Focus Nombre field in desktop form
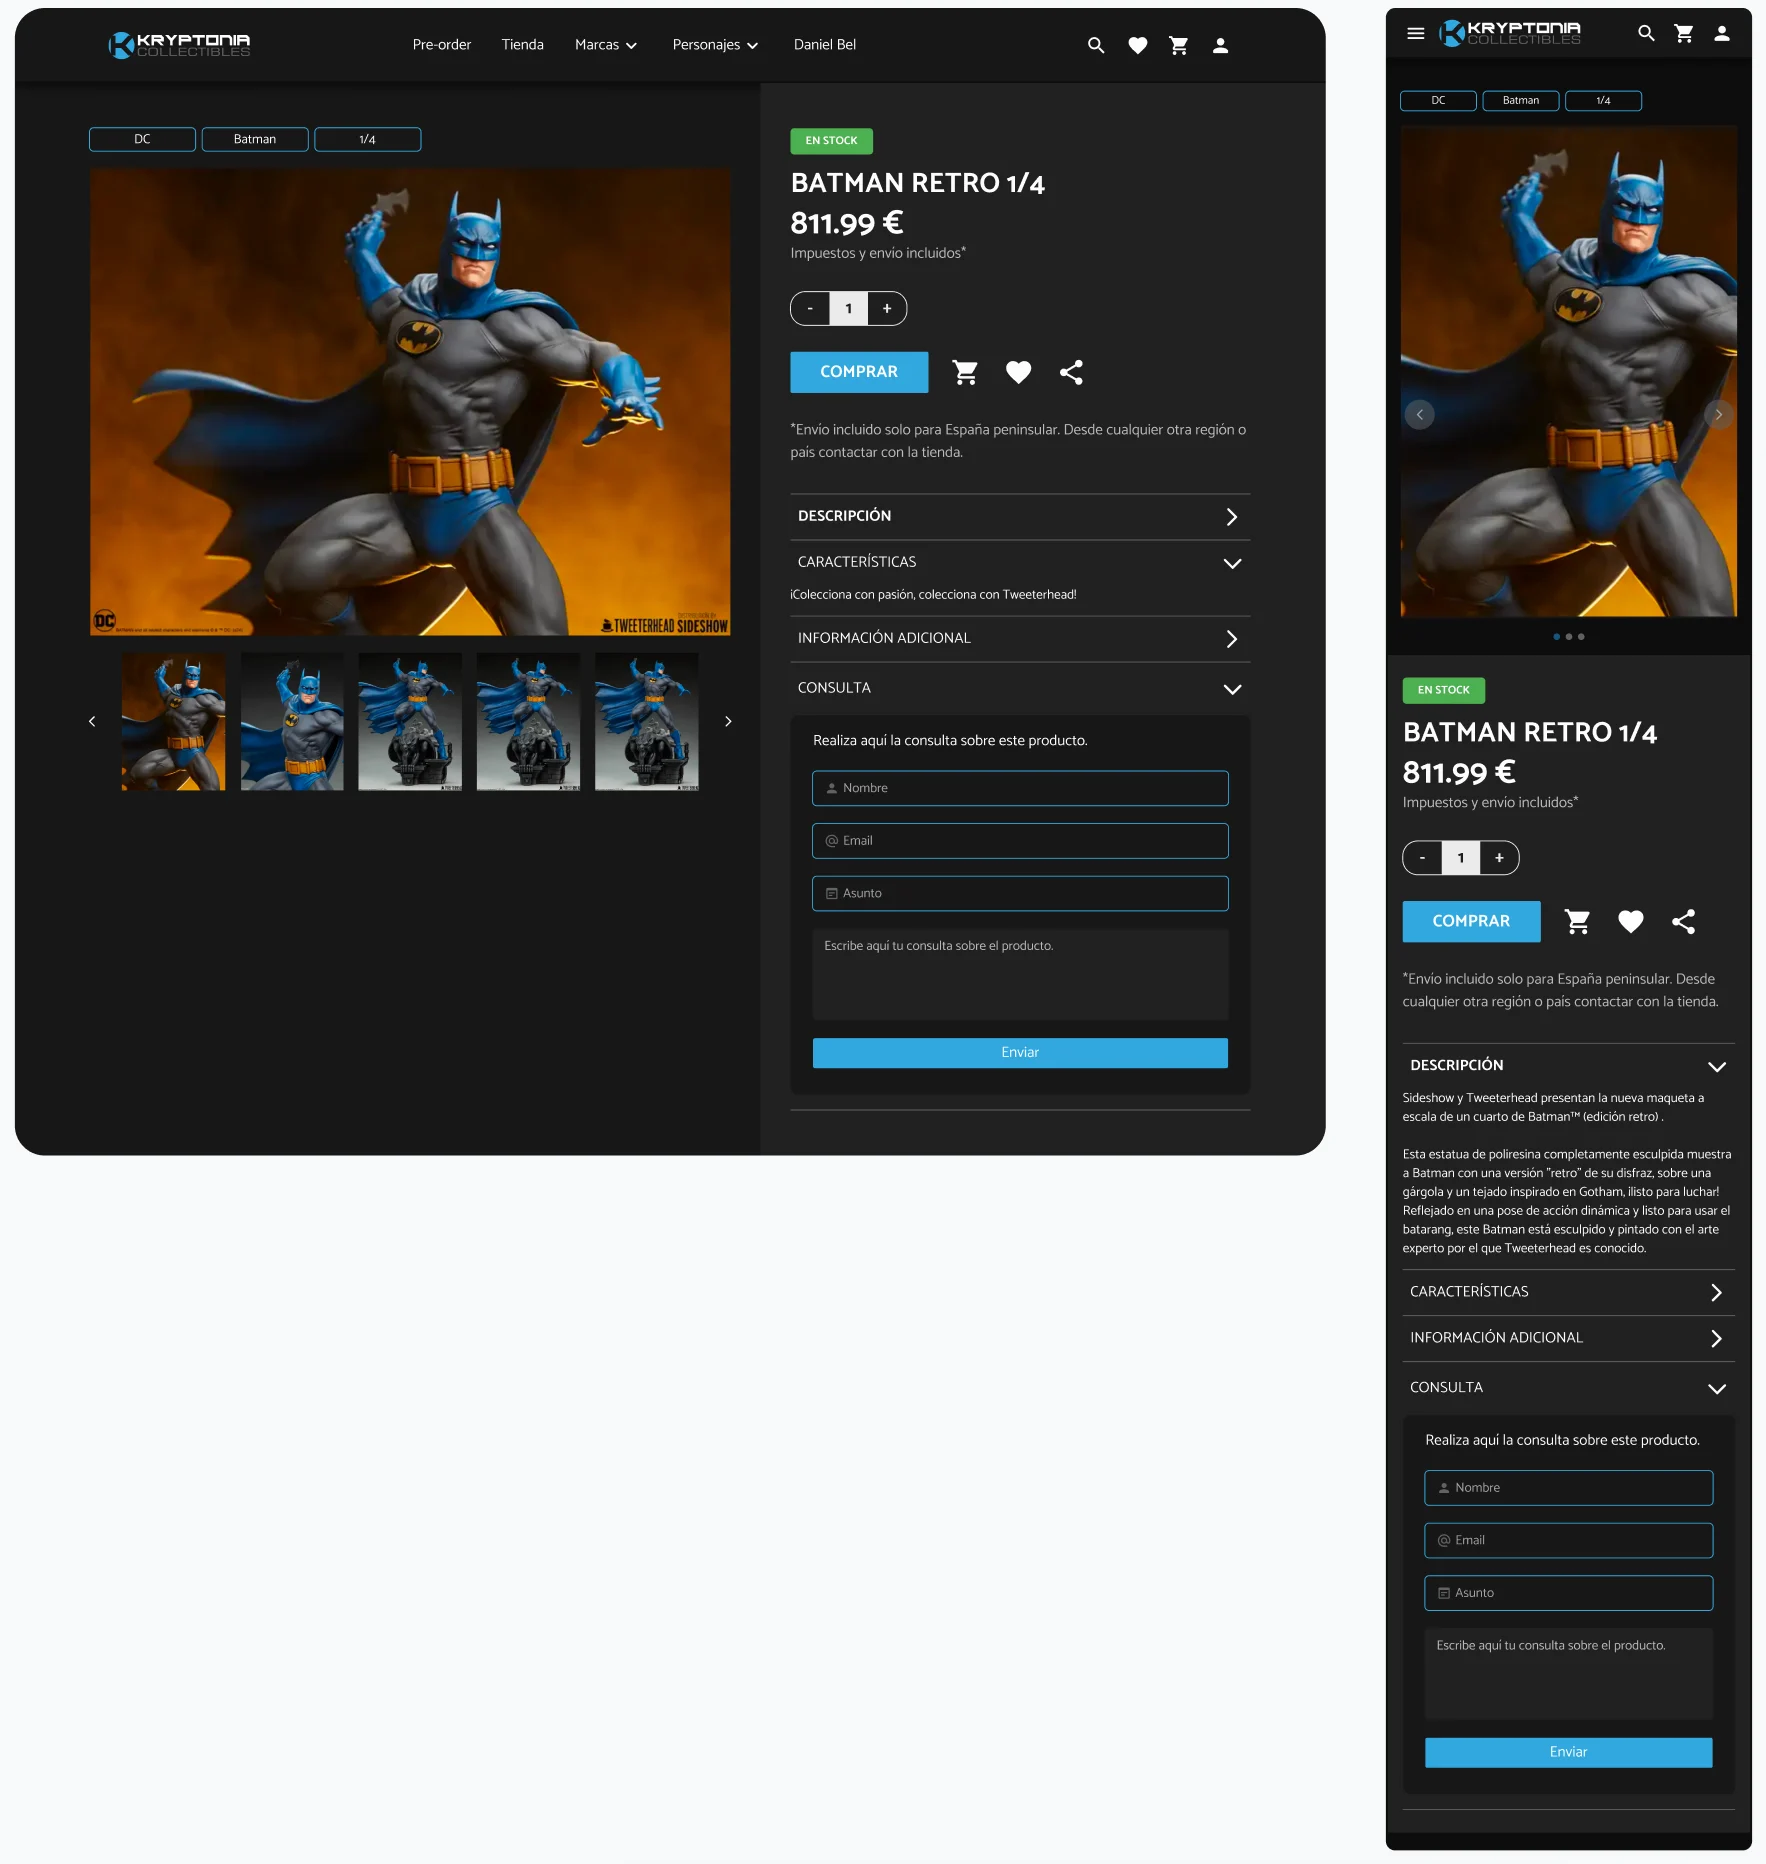The width and height of the screenshot is (1766, 1864). pos(1020,788)
